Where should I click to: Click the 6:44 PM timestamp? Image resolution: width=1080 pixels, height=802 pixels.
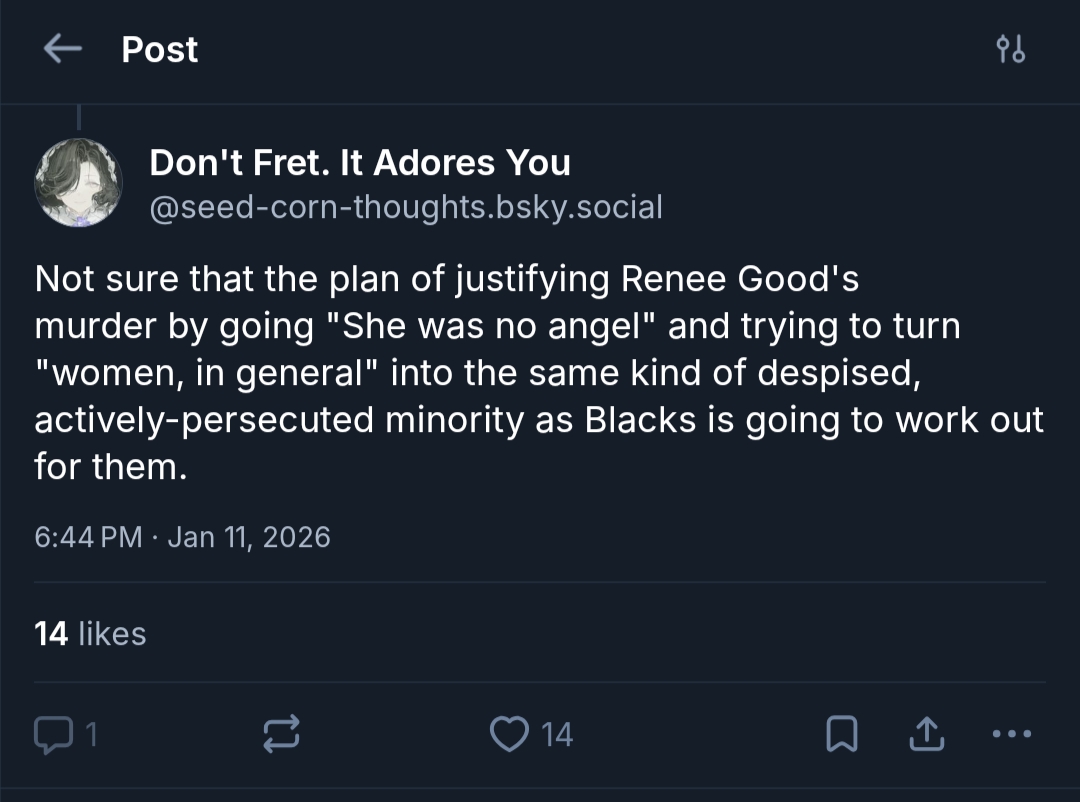(x=88, y=537)
